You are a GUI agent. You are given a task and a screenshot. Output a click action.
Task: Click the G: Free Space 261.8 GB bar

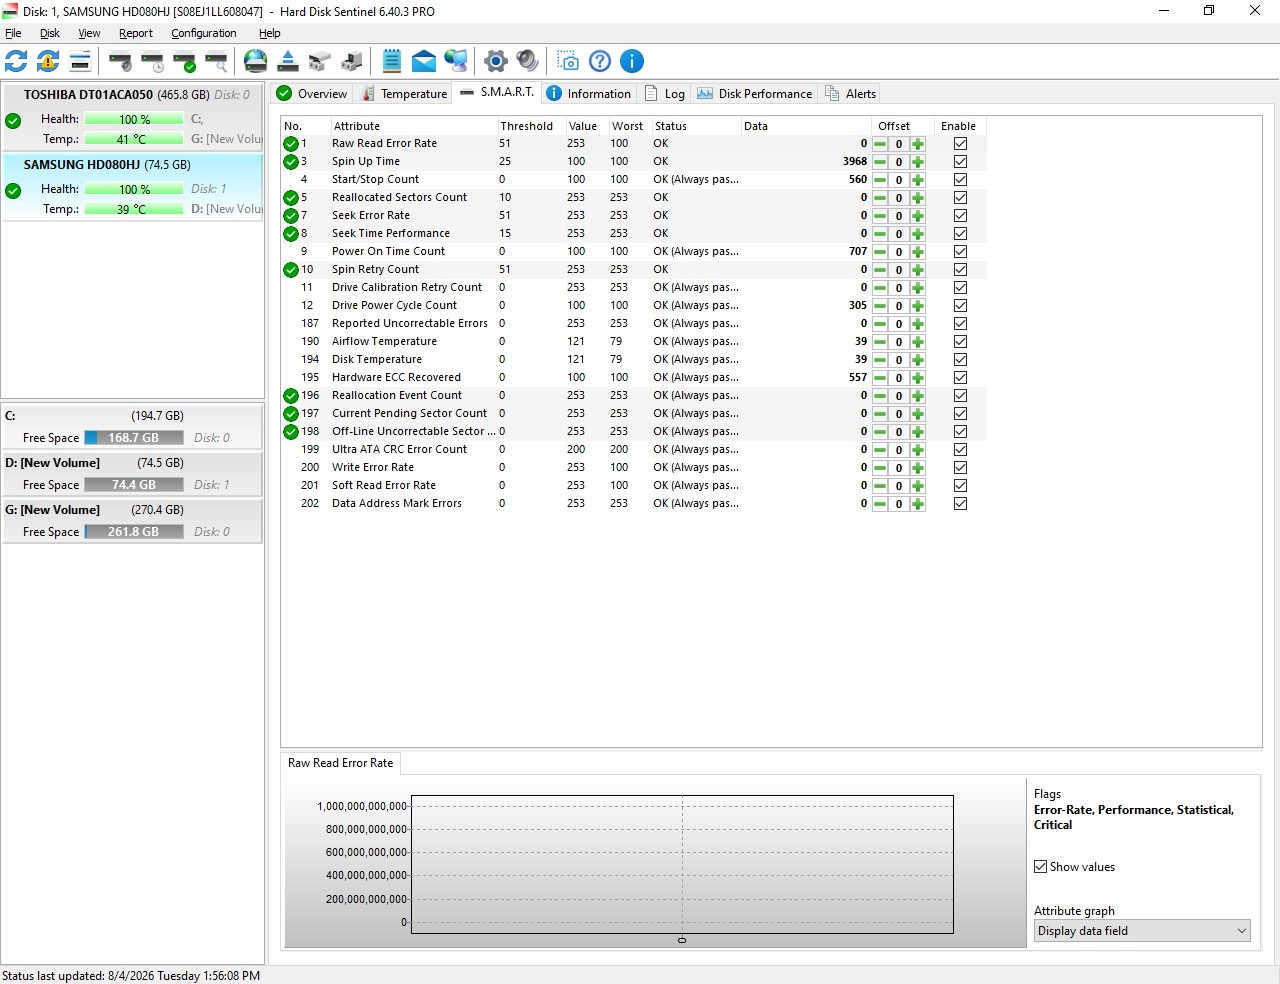coord(134,532)
